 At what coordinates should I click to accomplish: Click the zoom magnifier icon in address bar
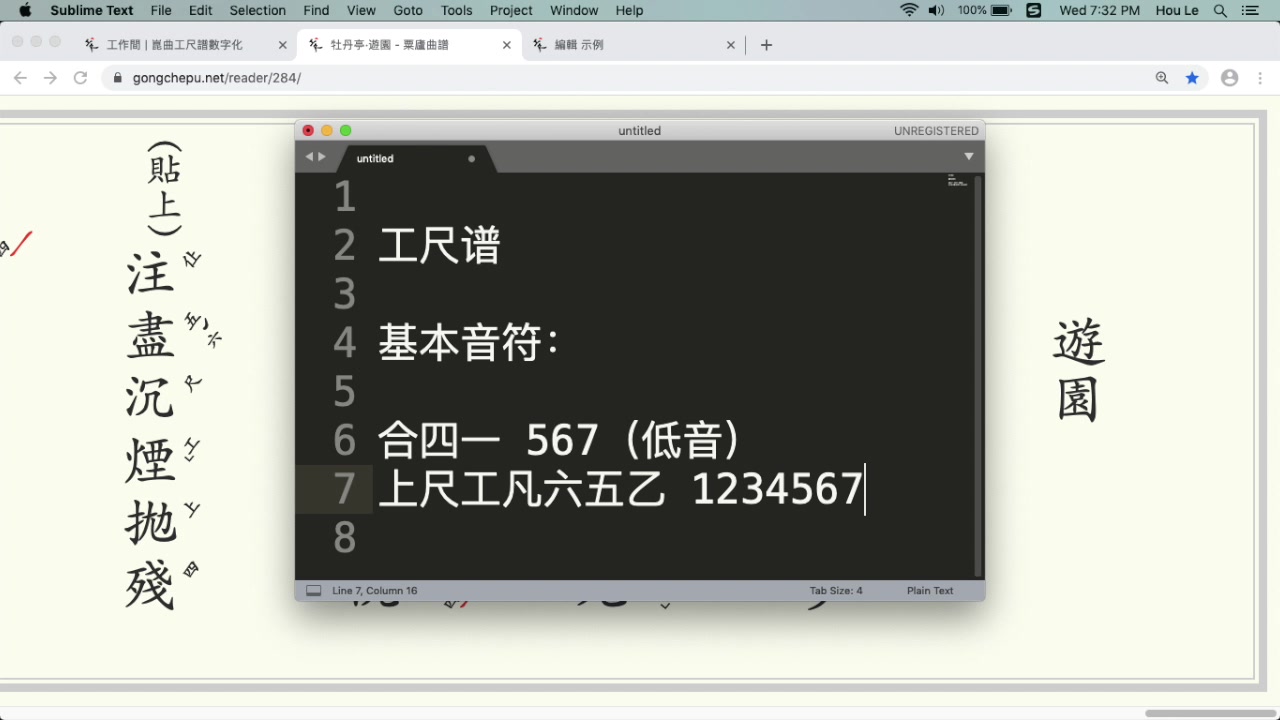[1162, 78]
